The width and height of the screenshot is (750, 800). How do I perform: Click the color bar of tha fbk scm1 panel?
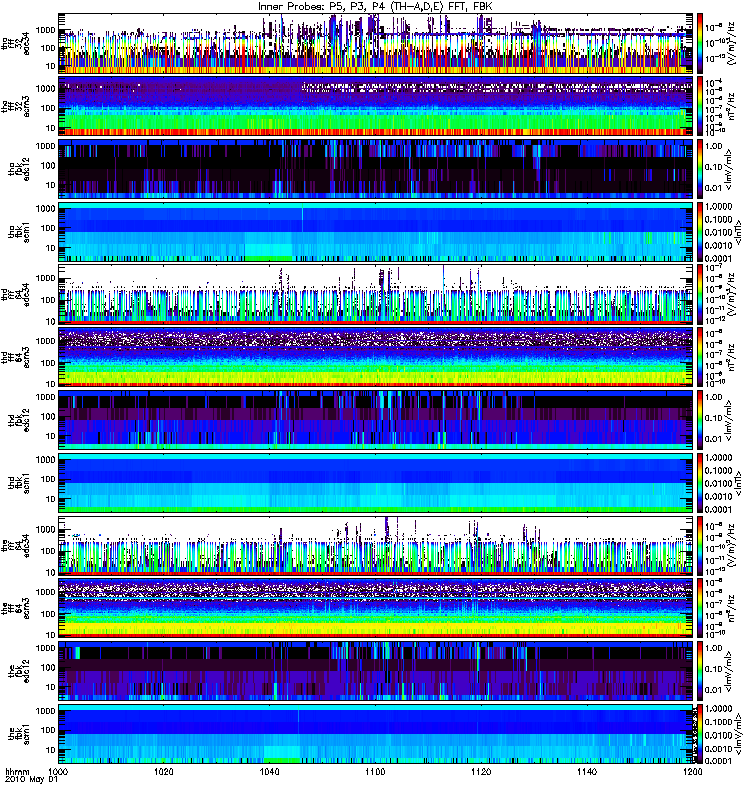coord(699,232)
